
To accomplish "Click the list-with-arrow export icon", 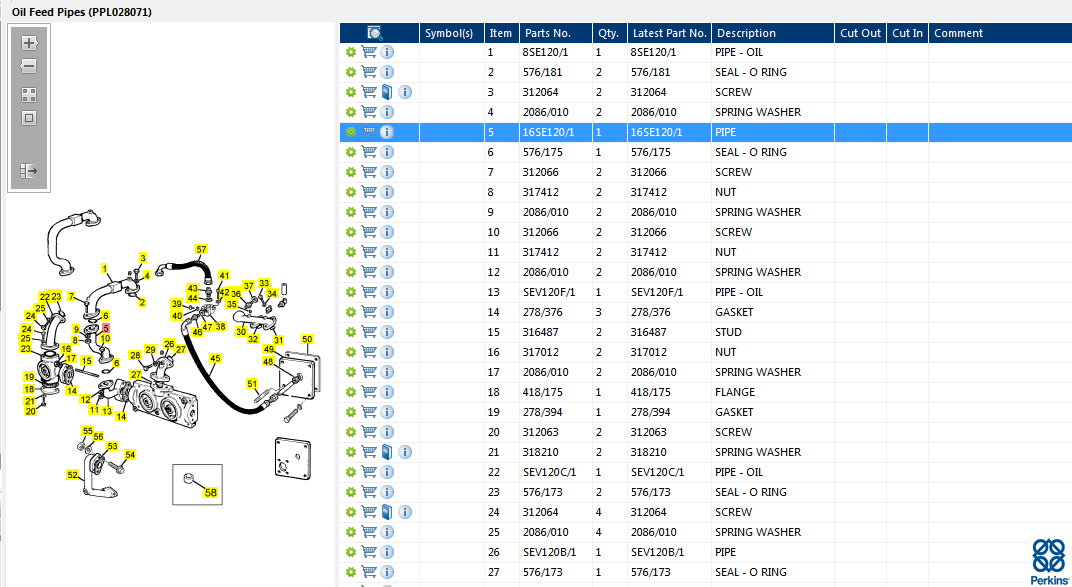I will point(29,171).
